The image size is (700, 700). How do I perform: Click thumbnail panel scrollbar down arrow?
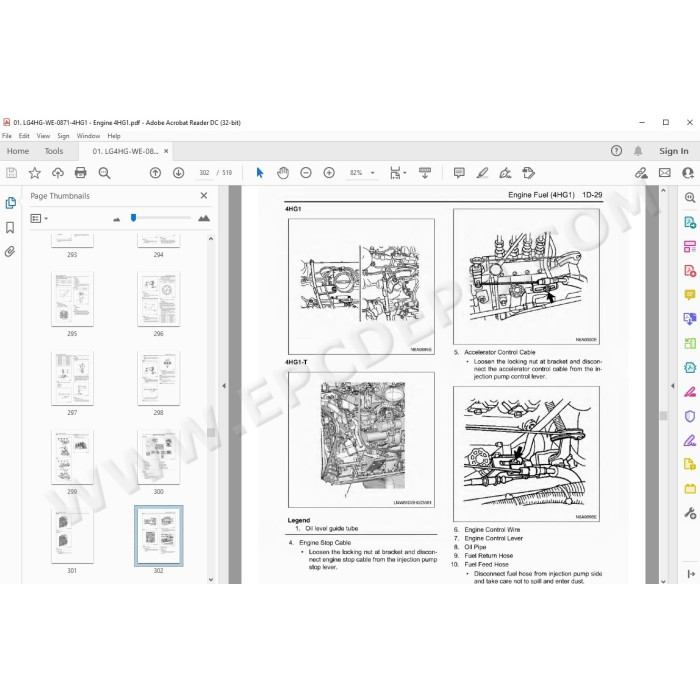pos(211,579)
